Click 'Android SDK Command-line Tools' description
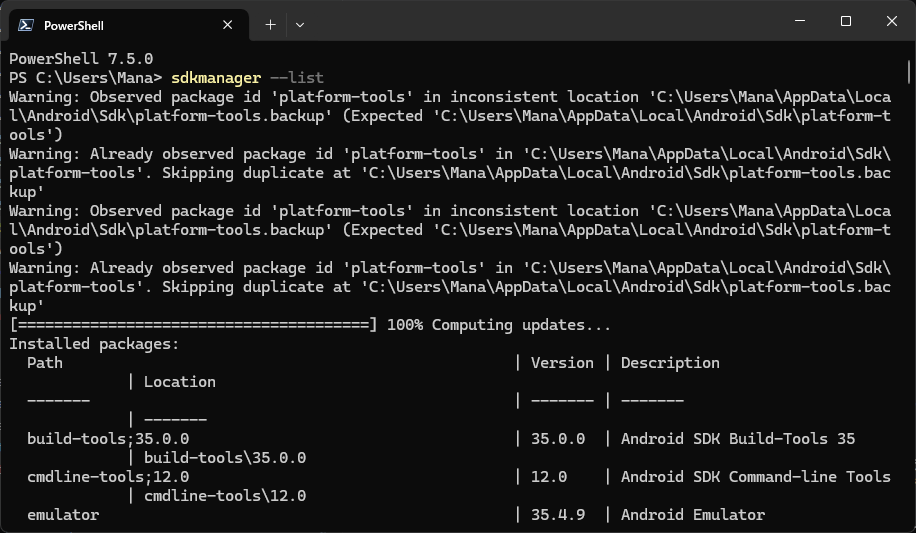 756,477
